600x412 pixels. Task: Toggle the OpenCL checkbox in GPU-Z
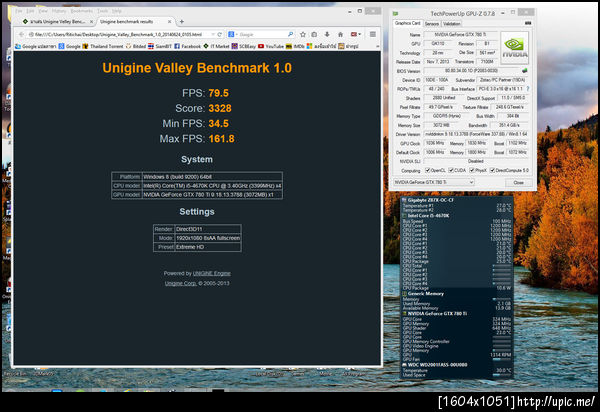pos(428,170)
